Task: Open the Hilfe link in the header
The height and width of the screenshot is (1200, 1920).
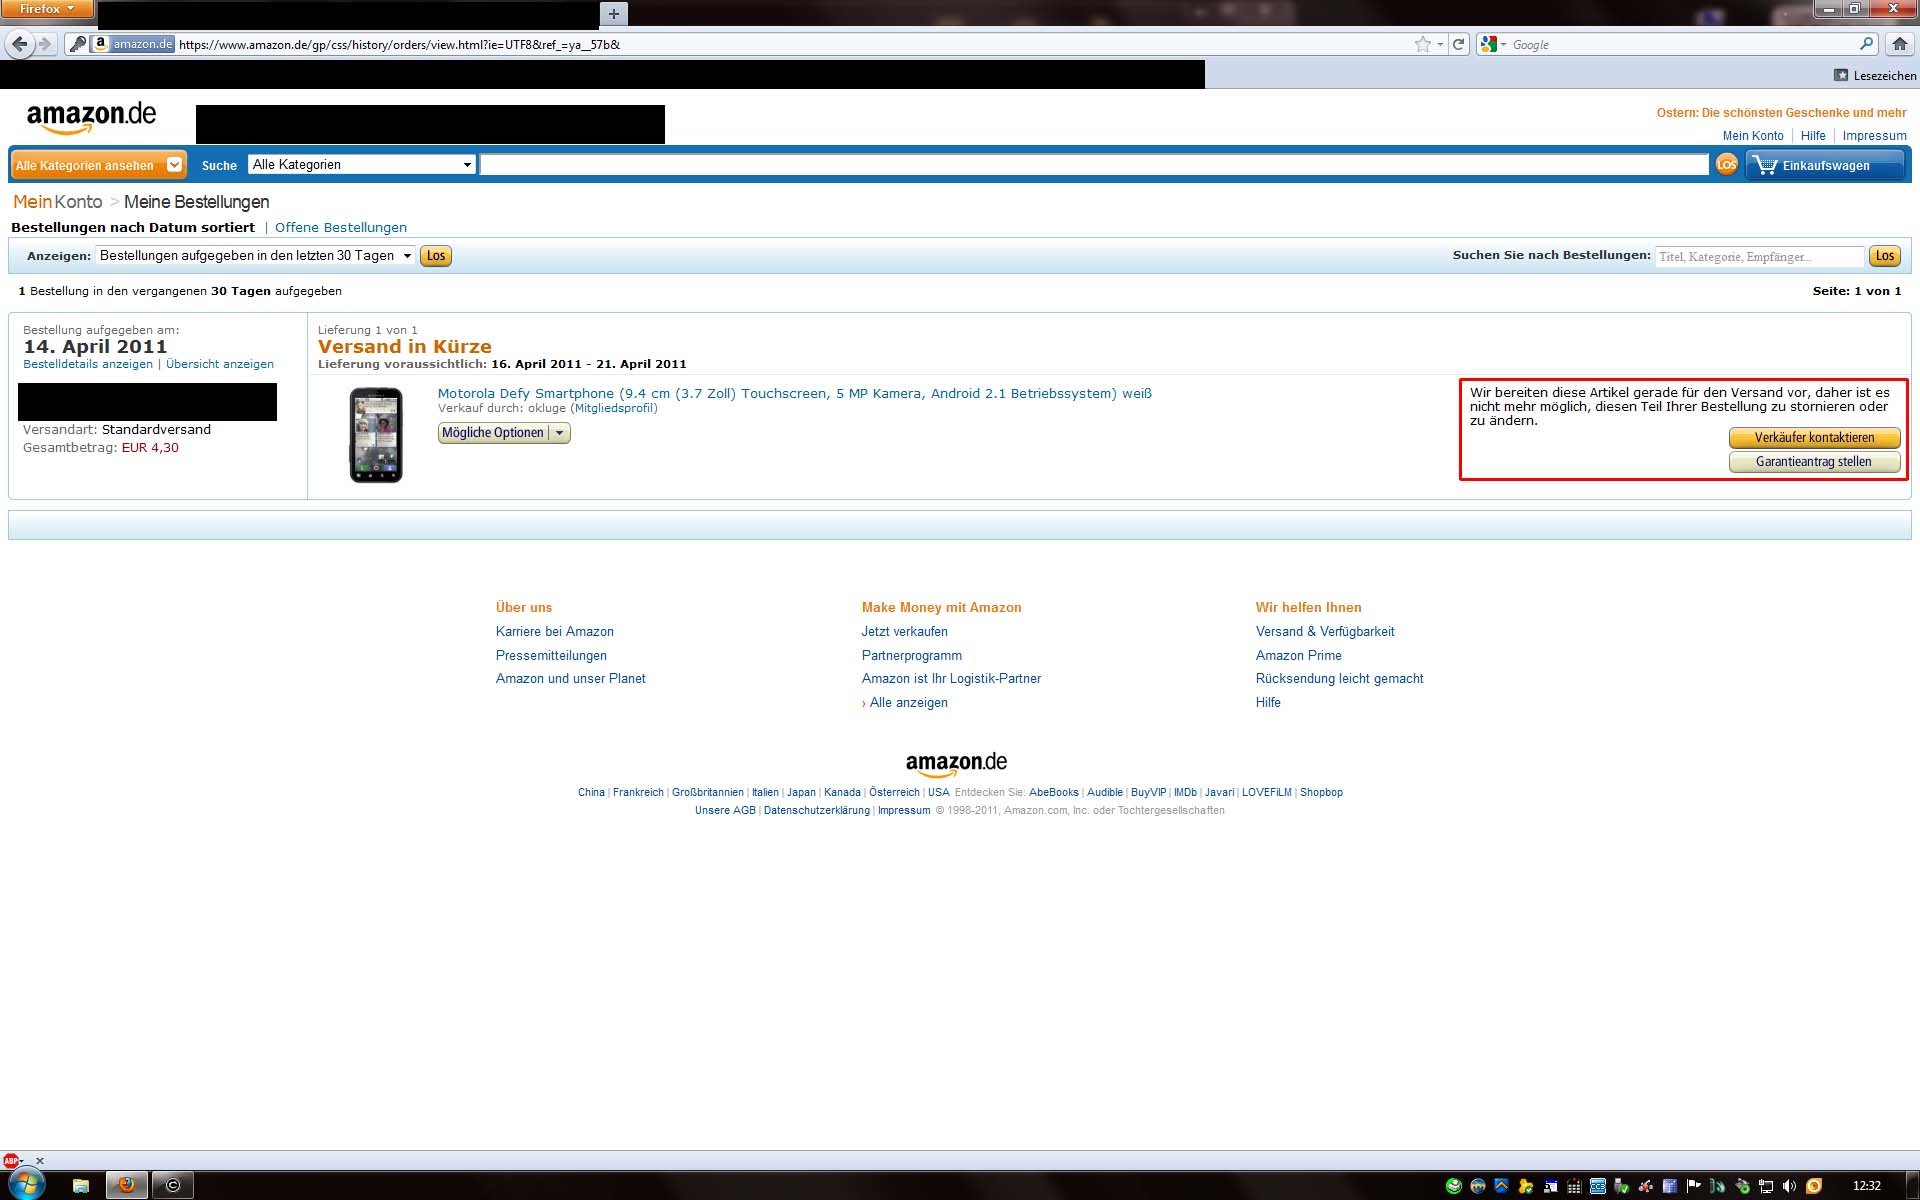Action: [1813, 136]
